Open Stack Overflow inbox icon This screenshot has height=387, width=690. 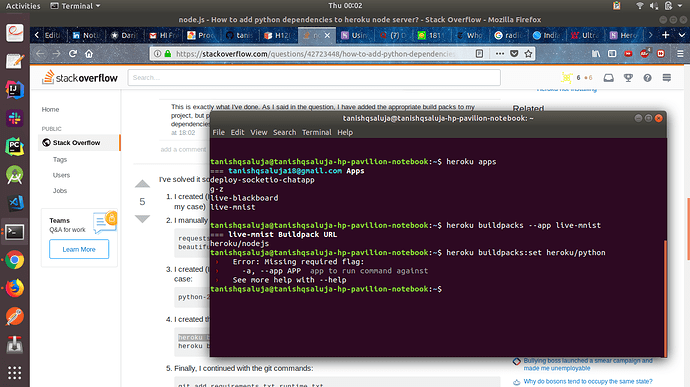[609, 78]
